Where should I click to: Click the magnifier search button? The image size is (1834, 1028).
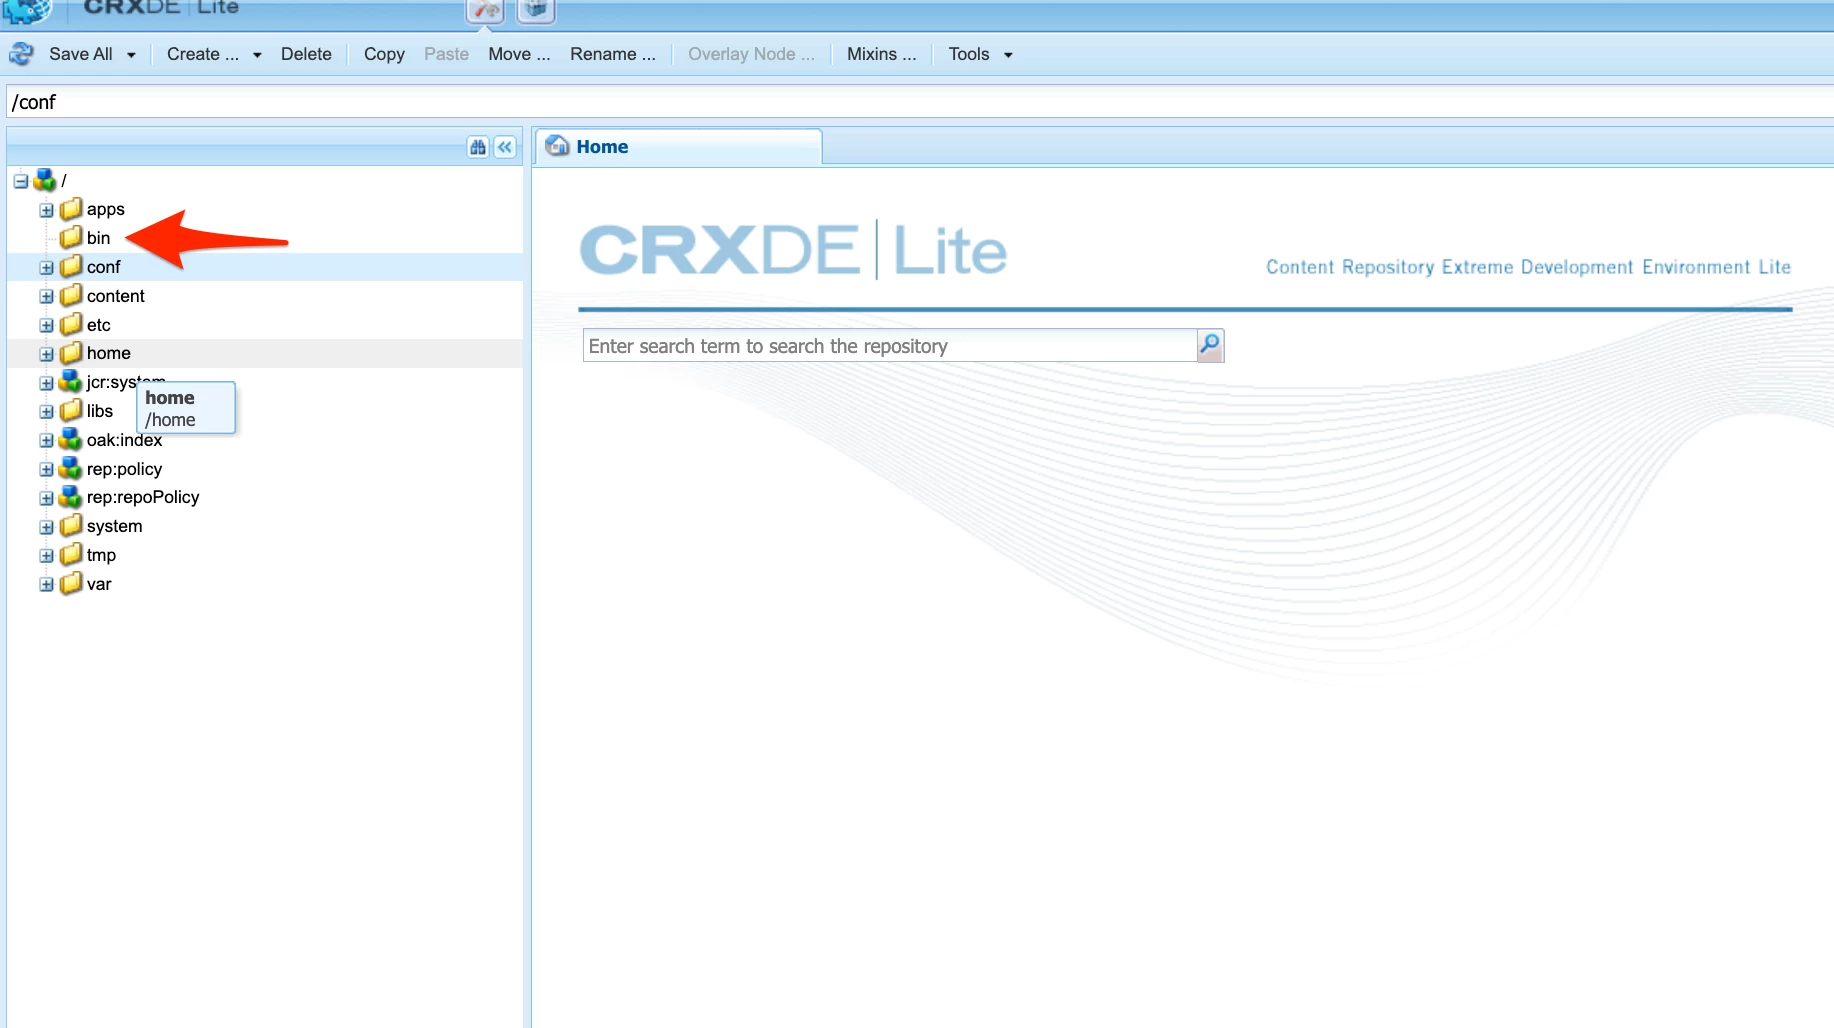(1210, 346)
